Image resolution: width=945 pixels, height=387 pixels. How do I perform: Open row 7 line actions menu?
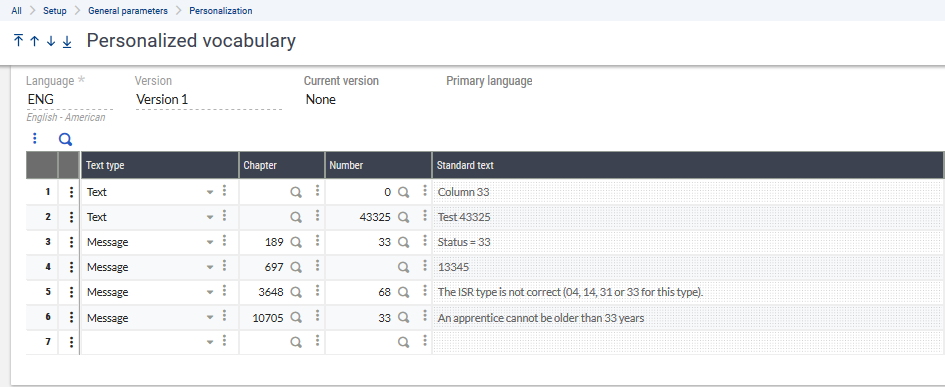click(71, 342)
